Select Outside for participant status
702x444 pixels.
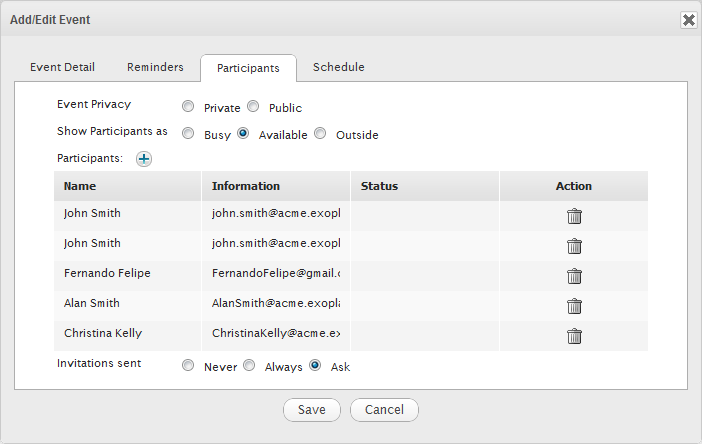[320, 134]
